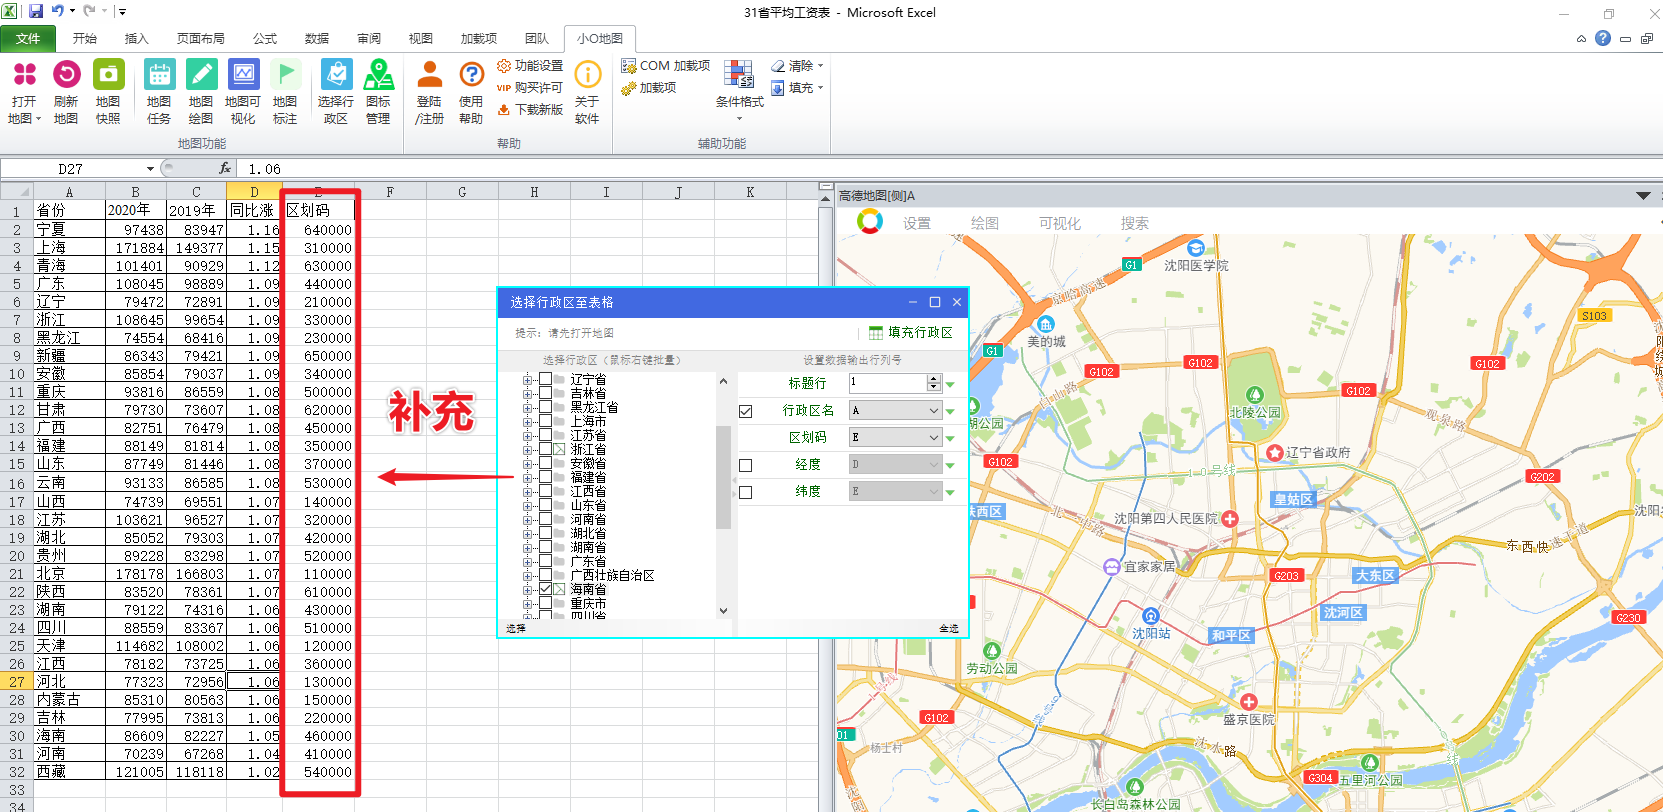1663x812 pixels.
Task: Click Download New Version (下载新版)
Action: coord(530,110)
